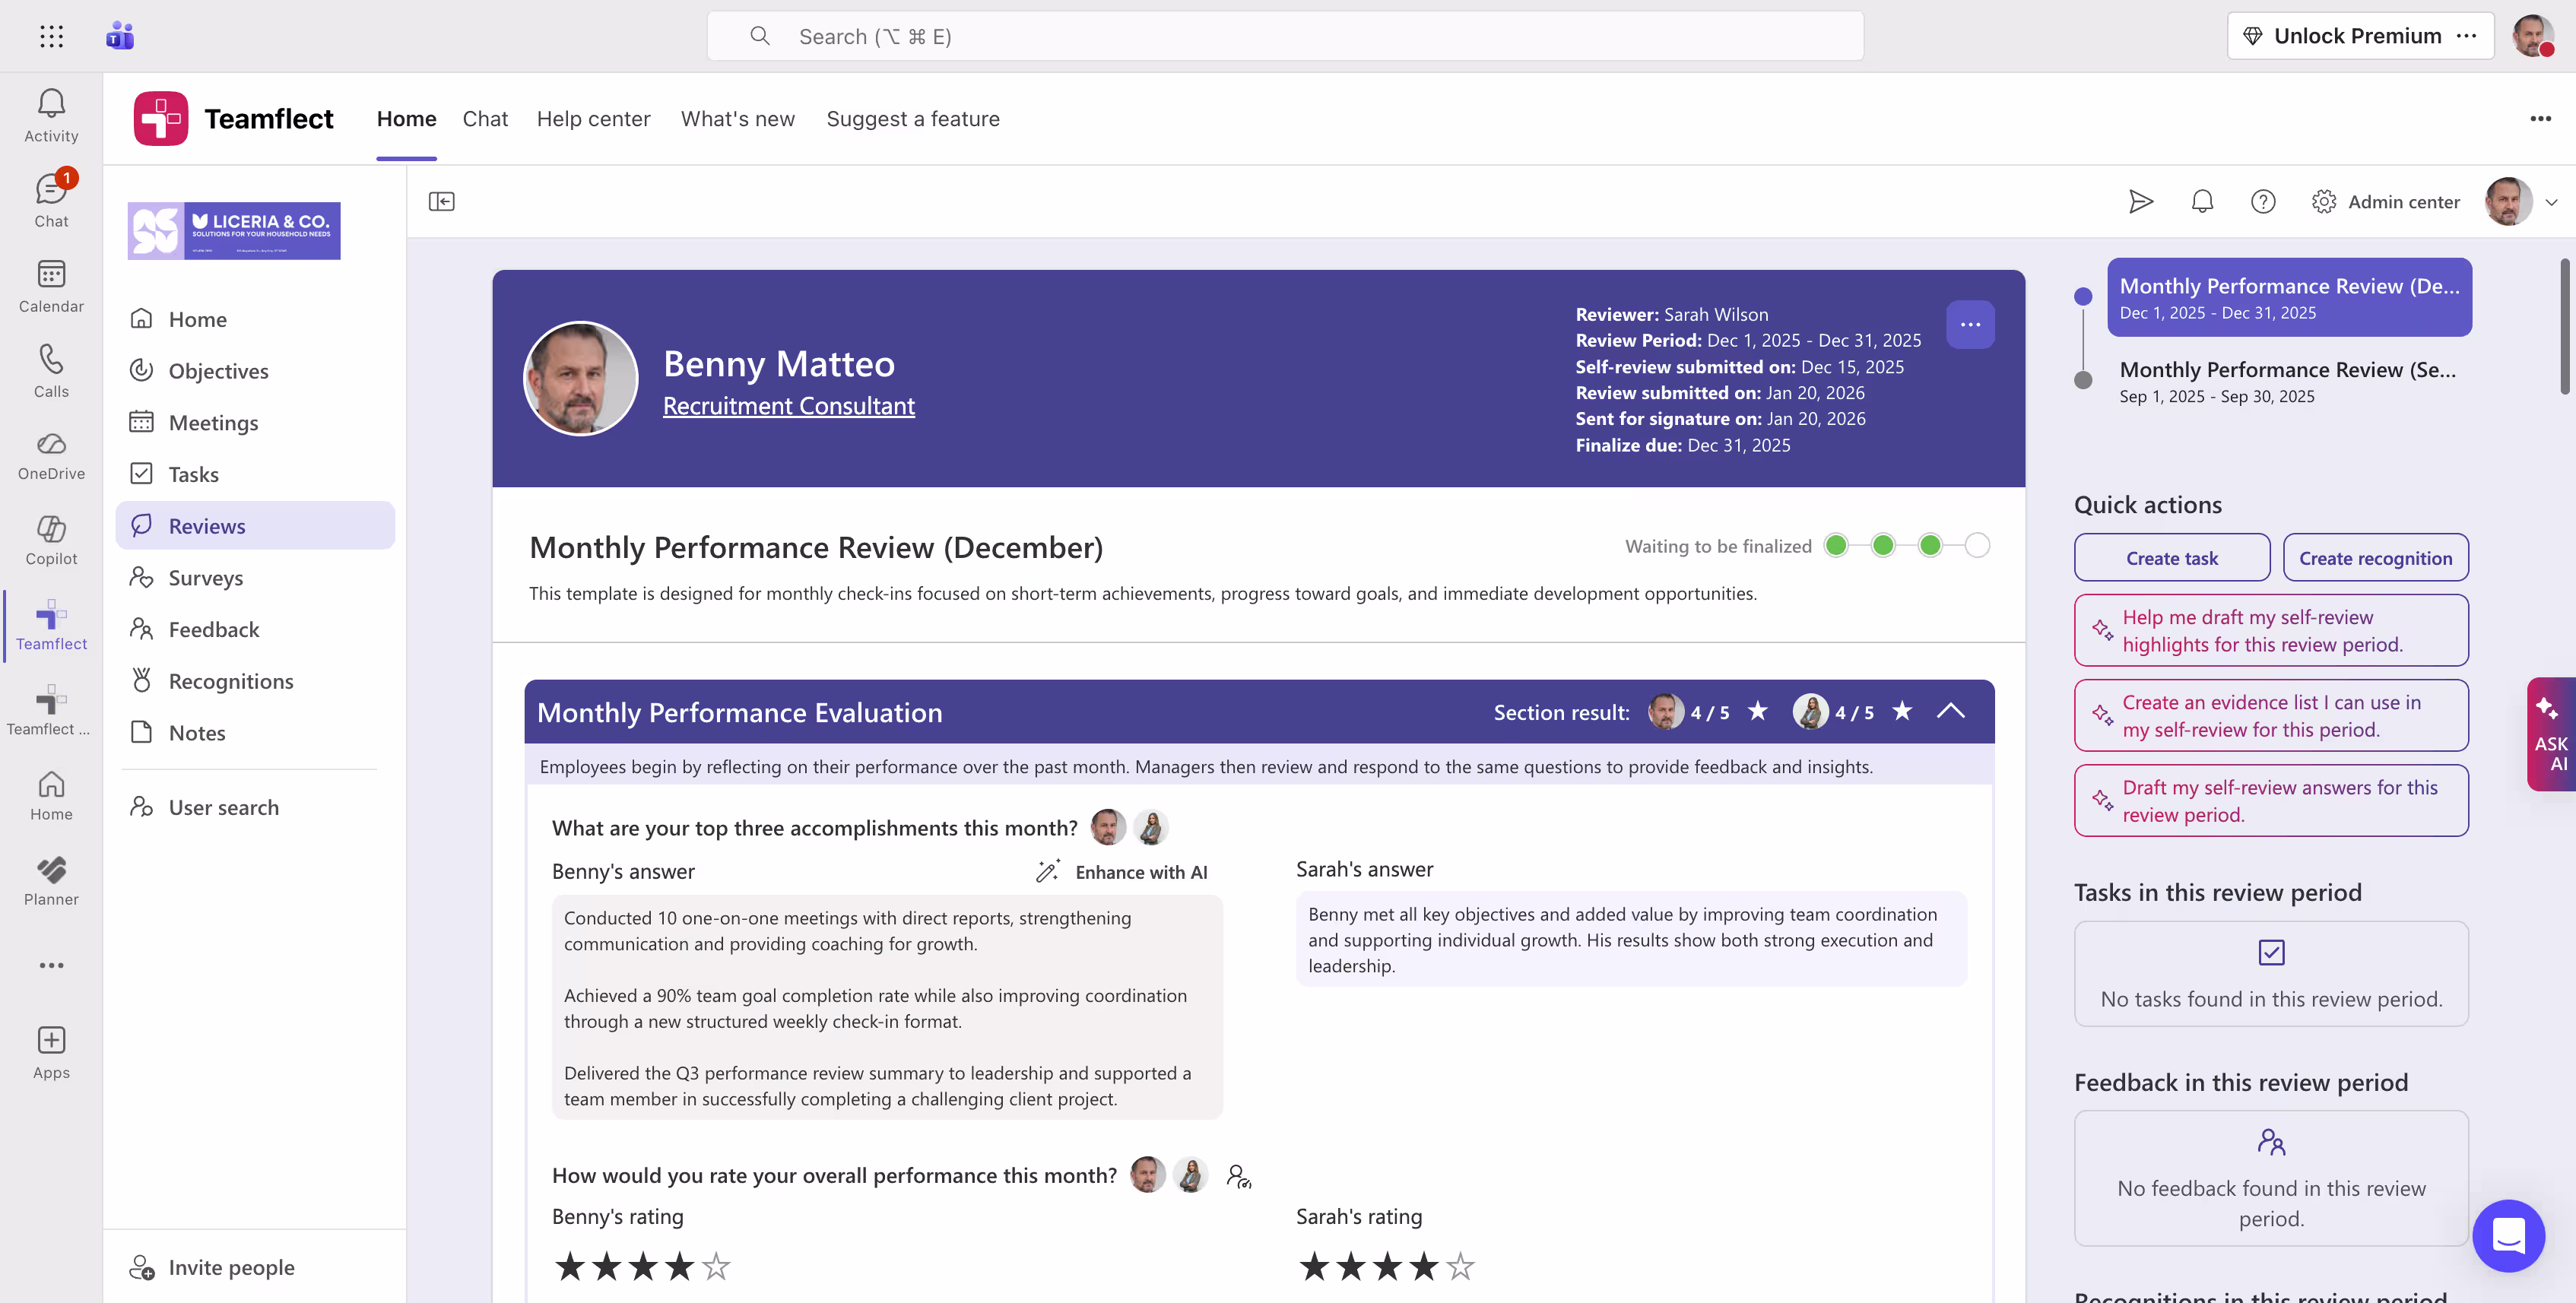Click the ASK AI floating button
The height and width of the screenshot is (1303, 2576).
pyautogui.click(x=2551, y=734)
